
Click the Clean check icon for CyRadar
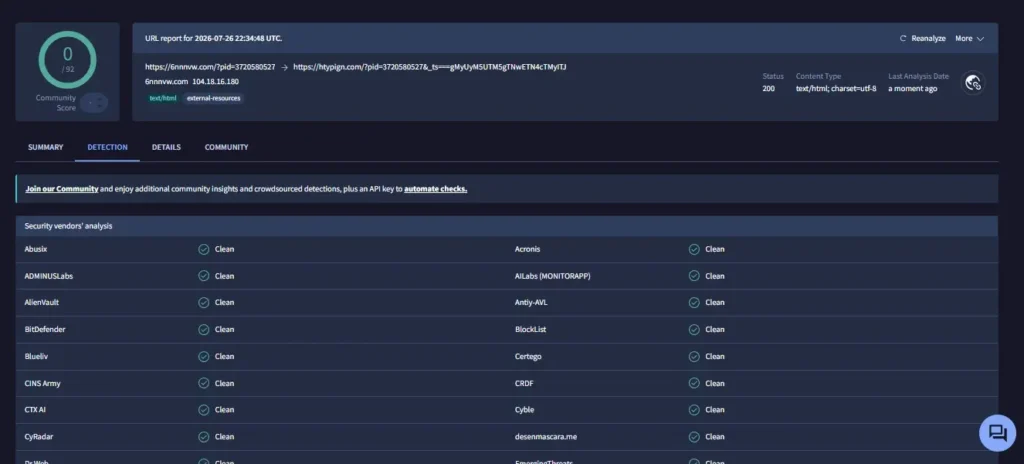pos(204,437)
